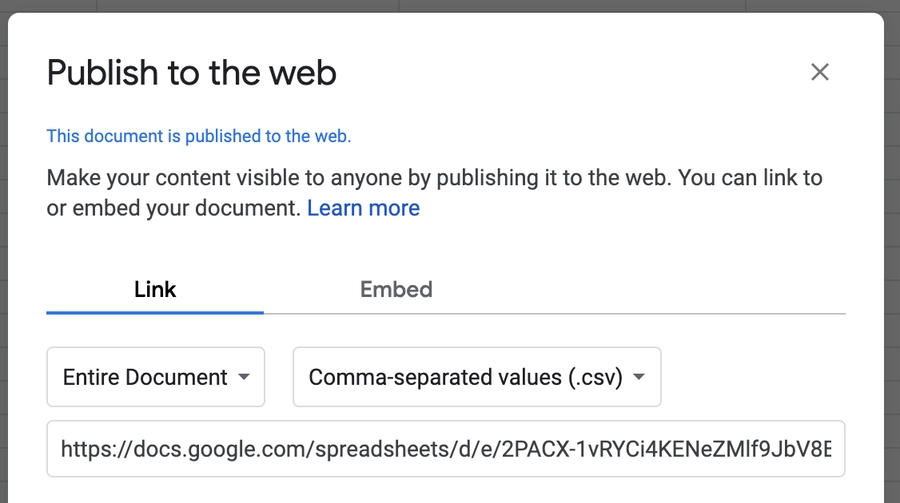Click the 'This document is published' status text
The width and height of the screenshot is (900, 503).
coord(199,136)
